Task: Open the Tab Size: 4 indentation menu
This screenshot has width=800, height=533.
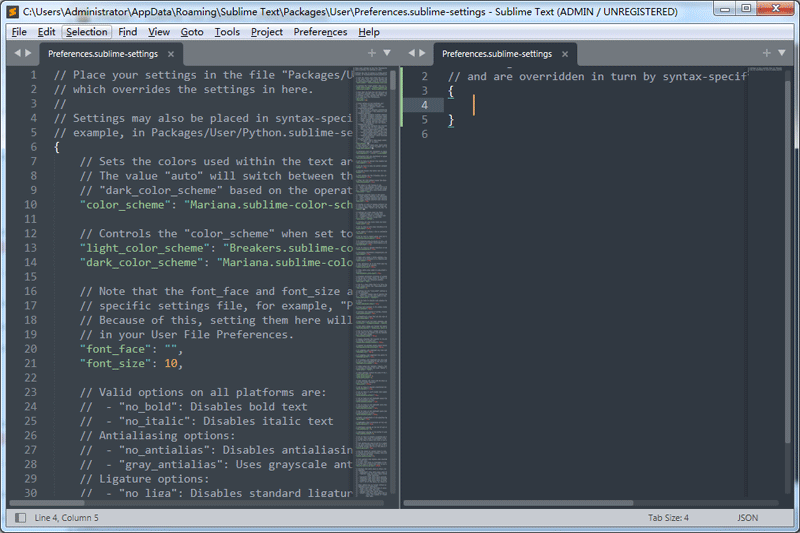Action: (x=668, y=518)
